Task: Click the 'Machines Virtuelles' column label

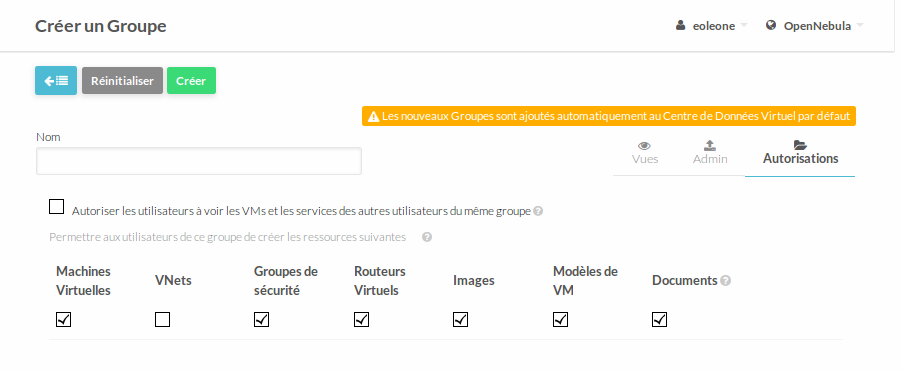Action: (x=84, y=281)
